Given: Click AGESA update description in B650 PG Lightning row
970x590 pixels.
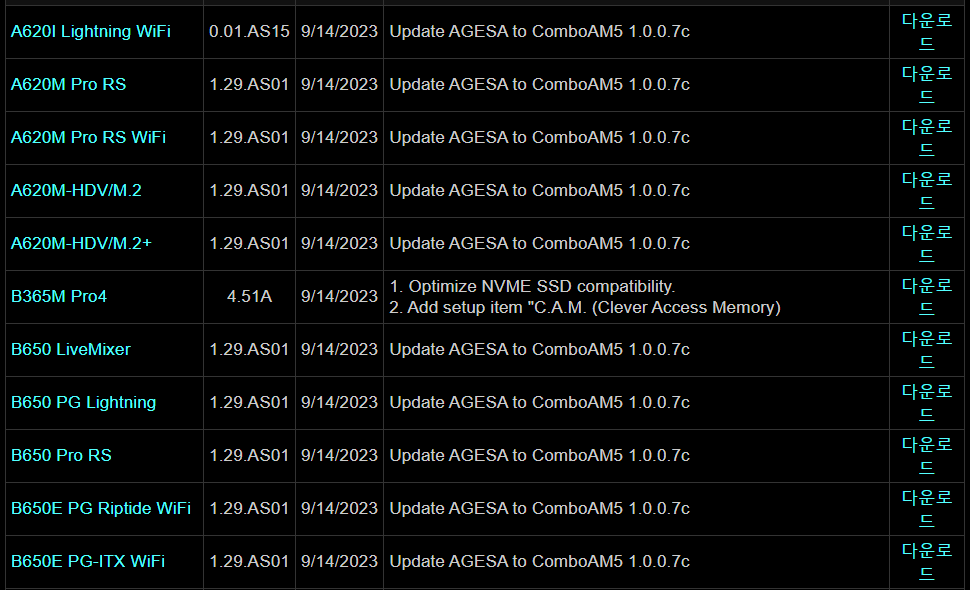Looking at the screenshot, I should click(539, 403).
